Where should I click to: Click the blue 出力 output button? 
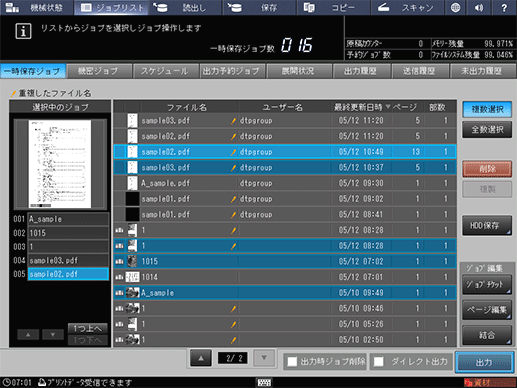point(484,362)
